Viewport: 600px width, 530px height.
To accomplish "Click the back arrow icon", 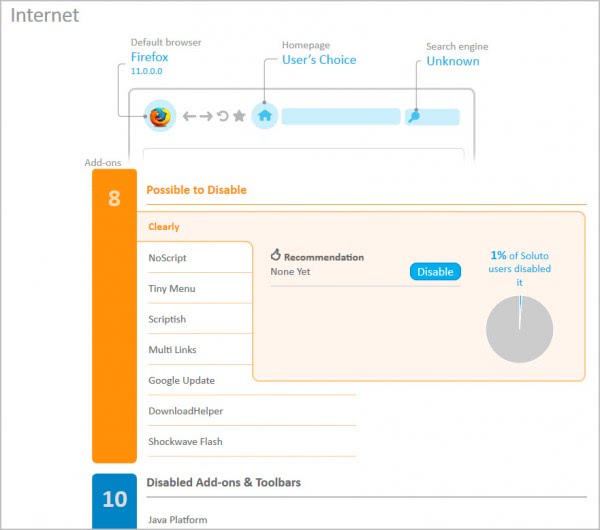I will click(x=189, y=116).
